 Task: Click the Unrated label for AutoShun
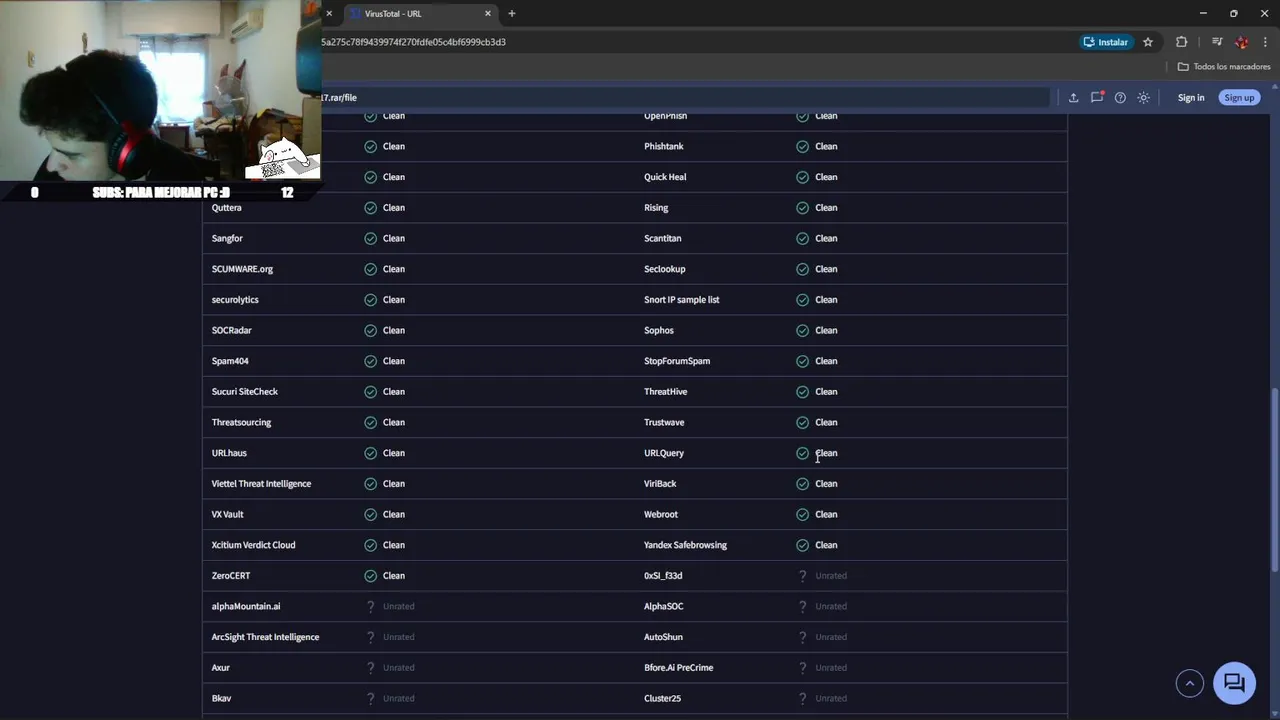(831, 637)
